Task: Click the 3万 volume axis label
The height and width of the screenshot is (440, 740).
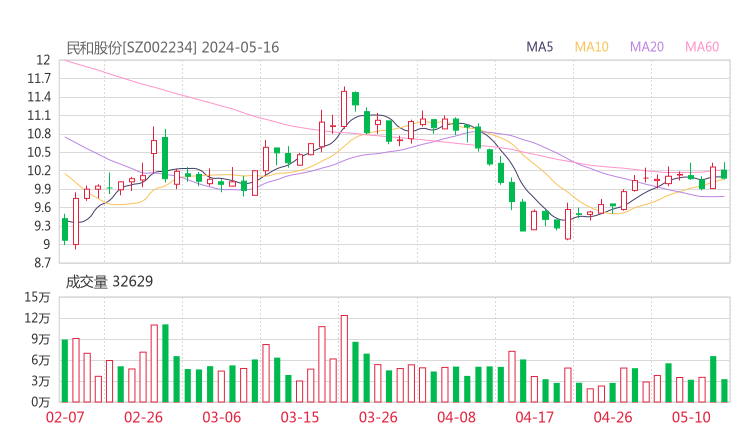Action: point(41,381)
